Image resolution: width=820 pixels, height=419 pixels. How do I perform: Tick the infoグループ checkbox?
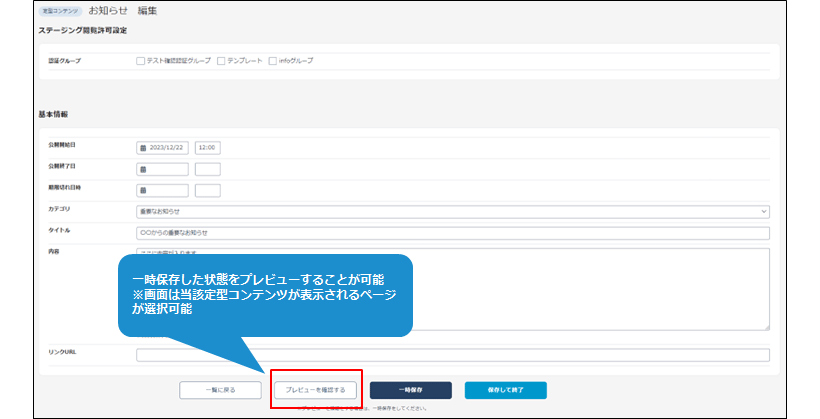pyautogui.click(x=273, y=61)
